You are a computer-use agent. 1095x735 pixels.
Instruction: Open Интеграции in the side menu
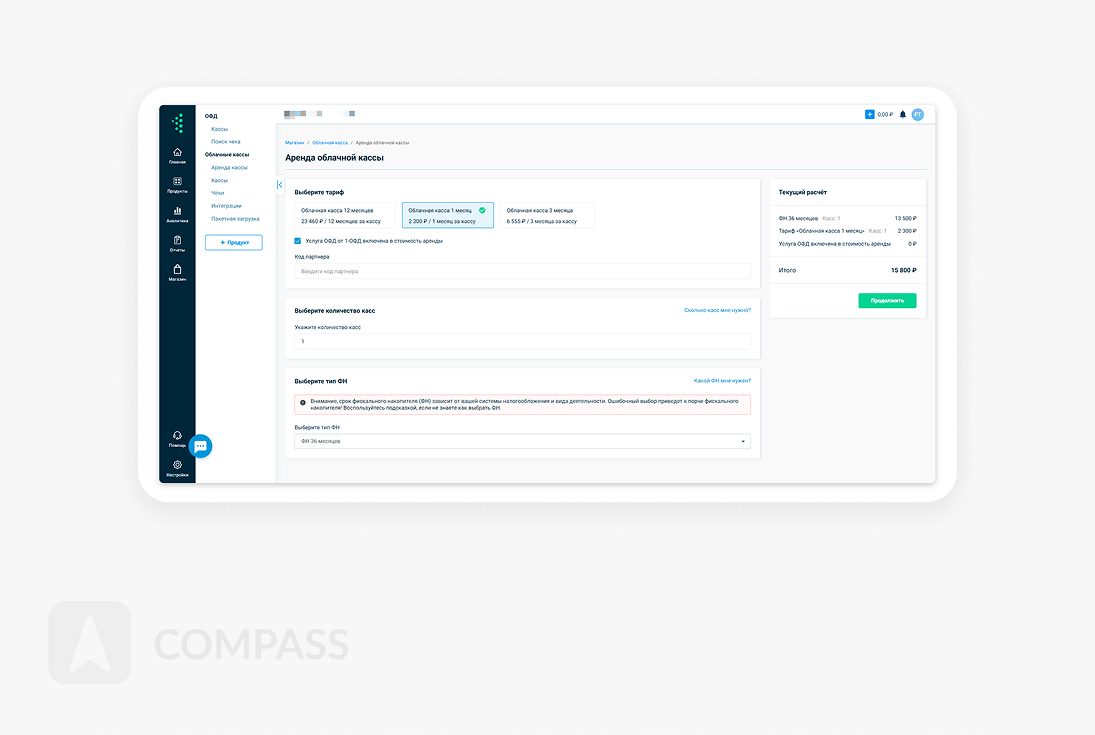pyautogui.click(x=226, y=206)
